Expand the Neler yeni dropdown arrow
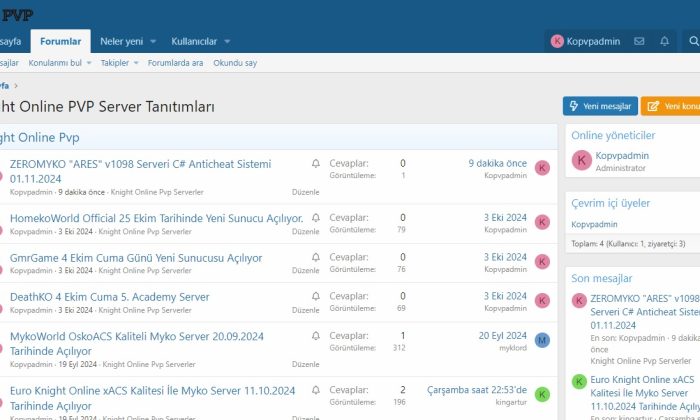This screenshot has height=420, width=700. (x=153, y=42)
